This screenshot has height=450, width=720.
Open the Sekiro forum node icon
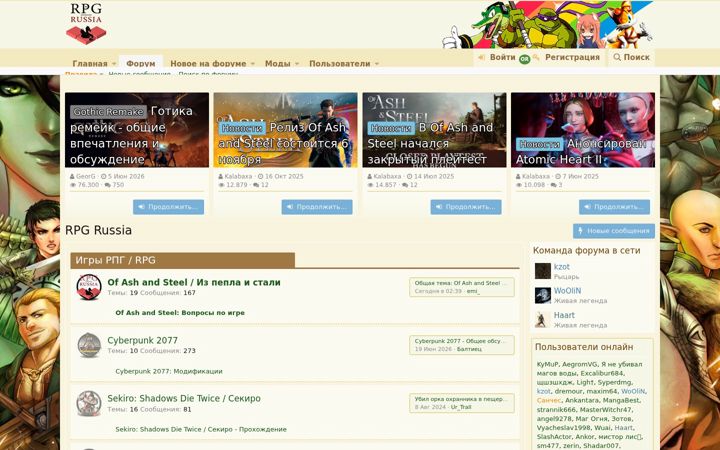[89, 403]
